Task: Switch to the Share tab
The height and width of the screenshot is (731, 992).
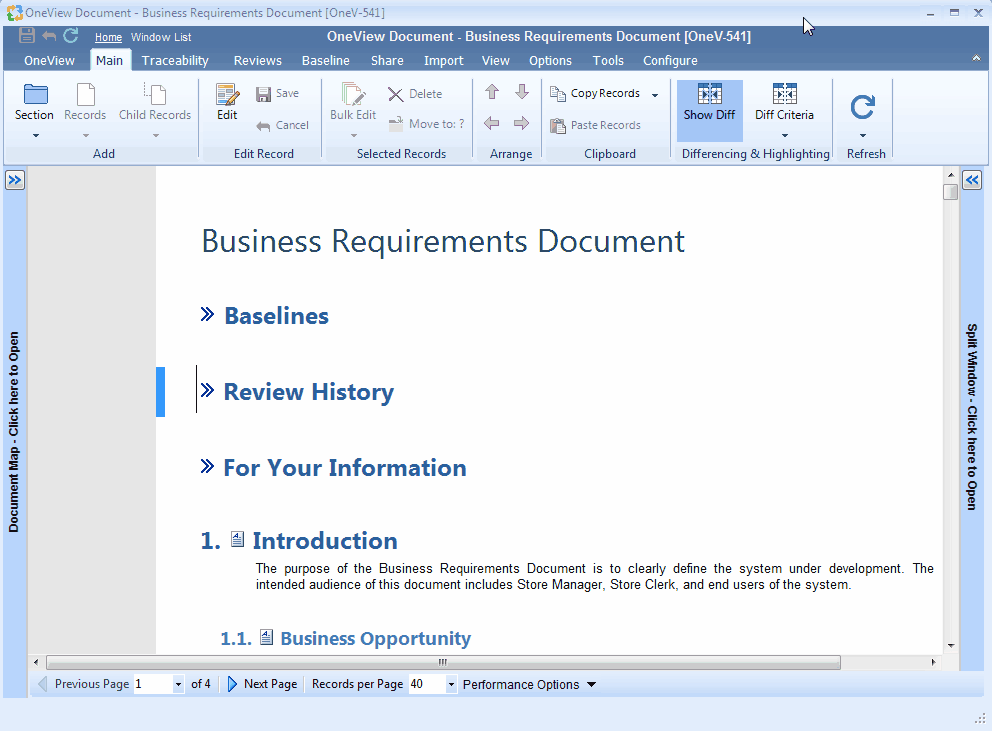Action: pyautogui.click(x=387, y=60)
